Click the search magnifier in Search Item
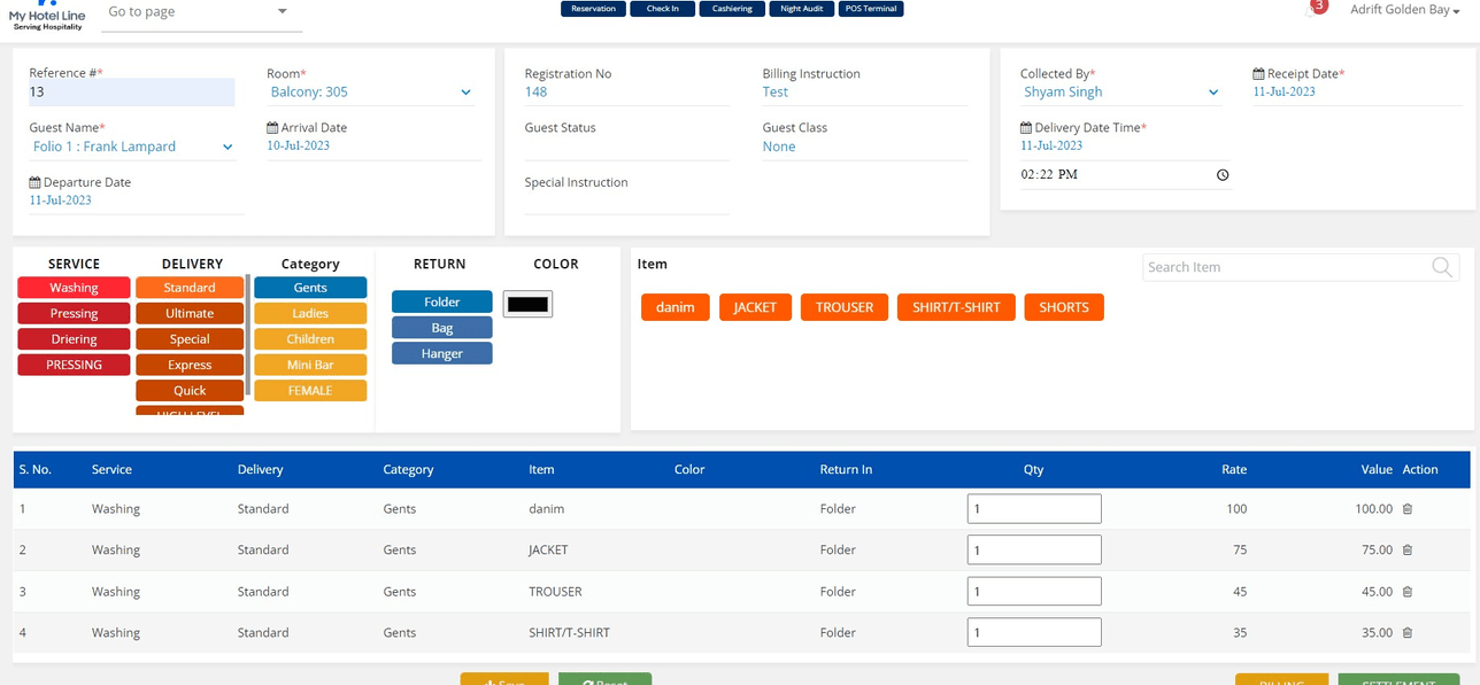 point(1441,267)
